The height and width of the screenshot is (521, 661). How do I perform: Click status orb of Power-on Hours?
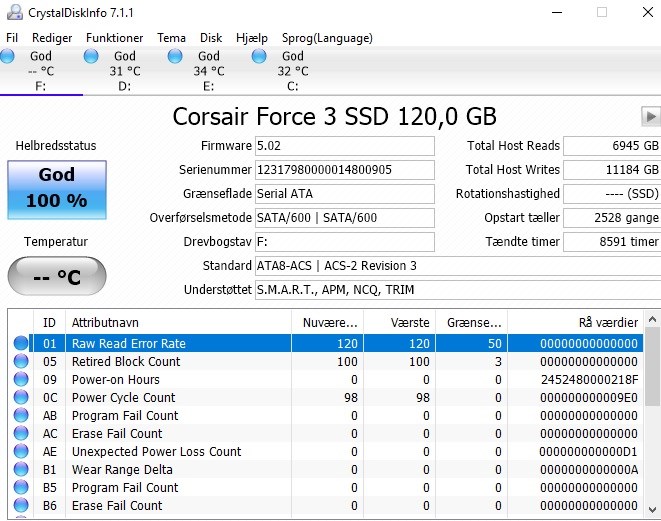pyautogui.click(x=21, y=379)
